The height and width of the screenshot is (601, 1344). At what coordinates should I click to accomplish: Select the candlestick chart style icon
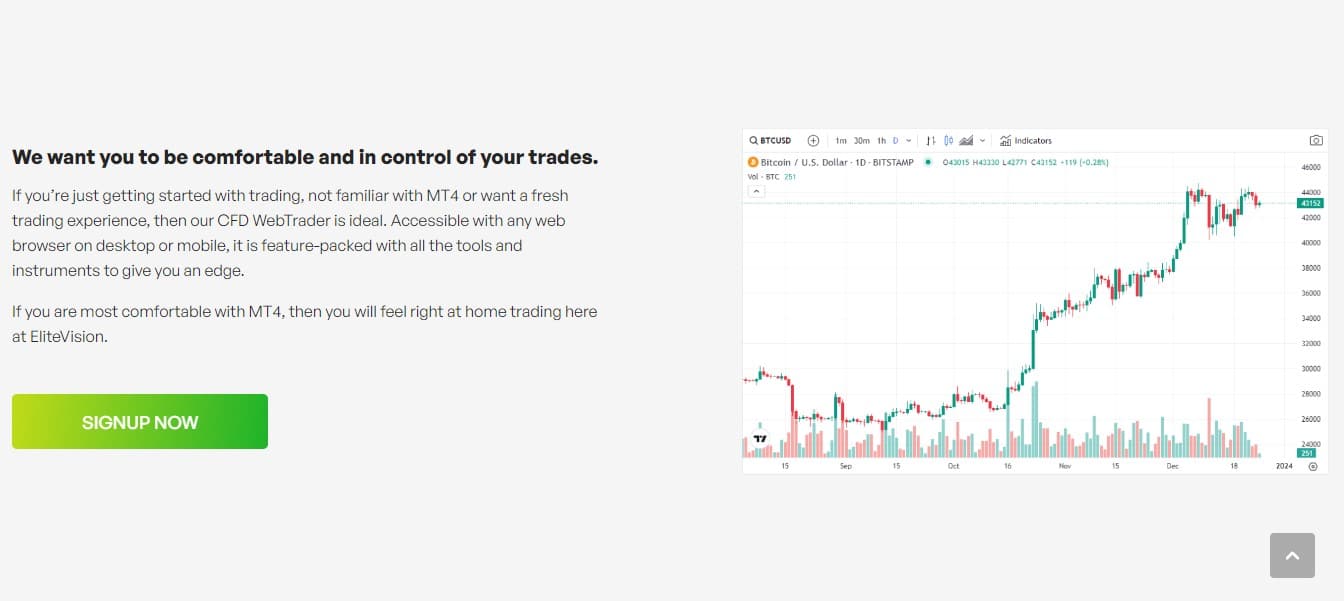[x=947, y=140]
